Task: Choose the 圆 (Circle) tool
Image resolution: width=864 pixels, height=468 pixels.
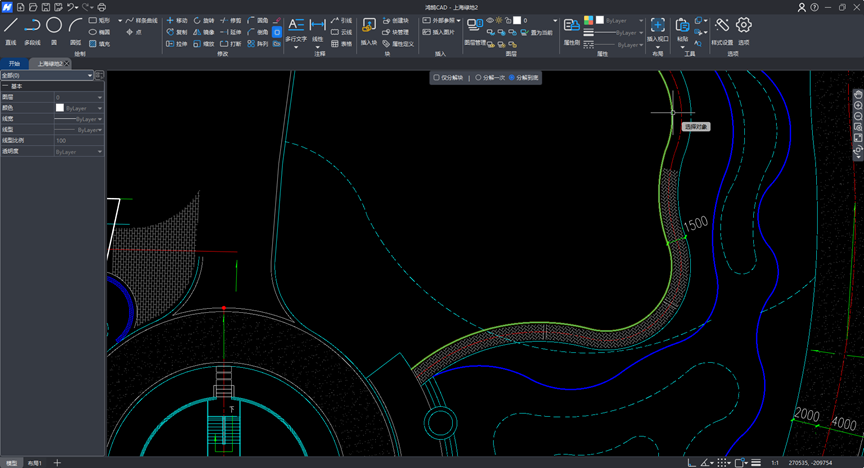Action: [x=54, y=26]
